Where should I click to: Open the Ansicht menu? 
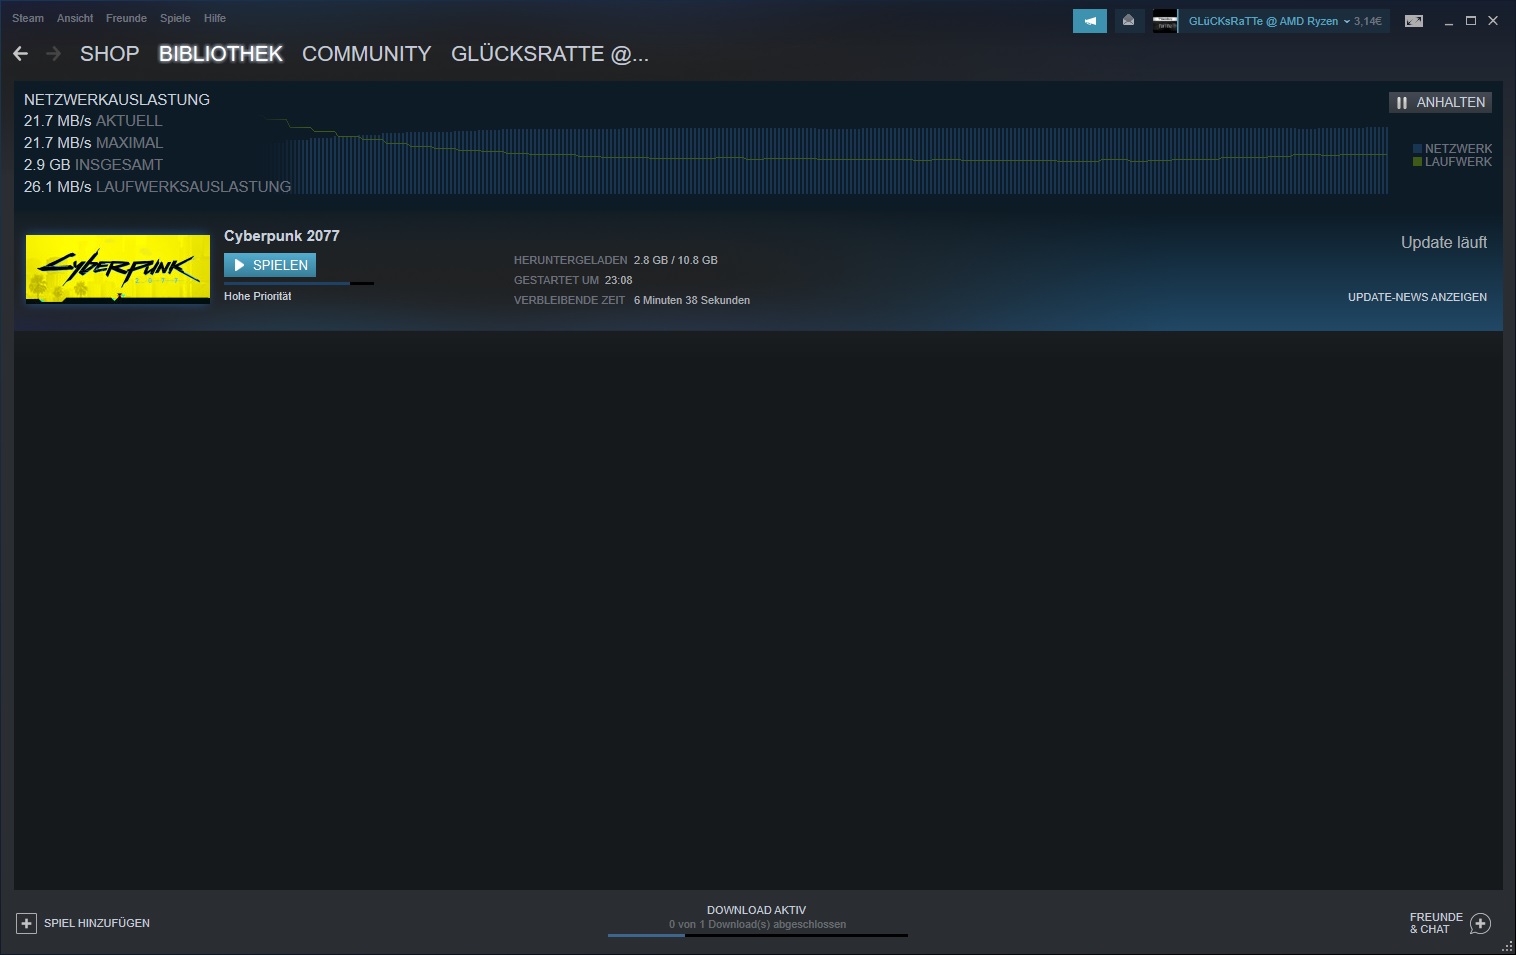75,18
